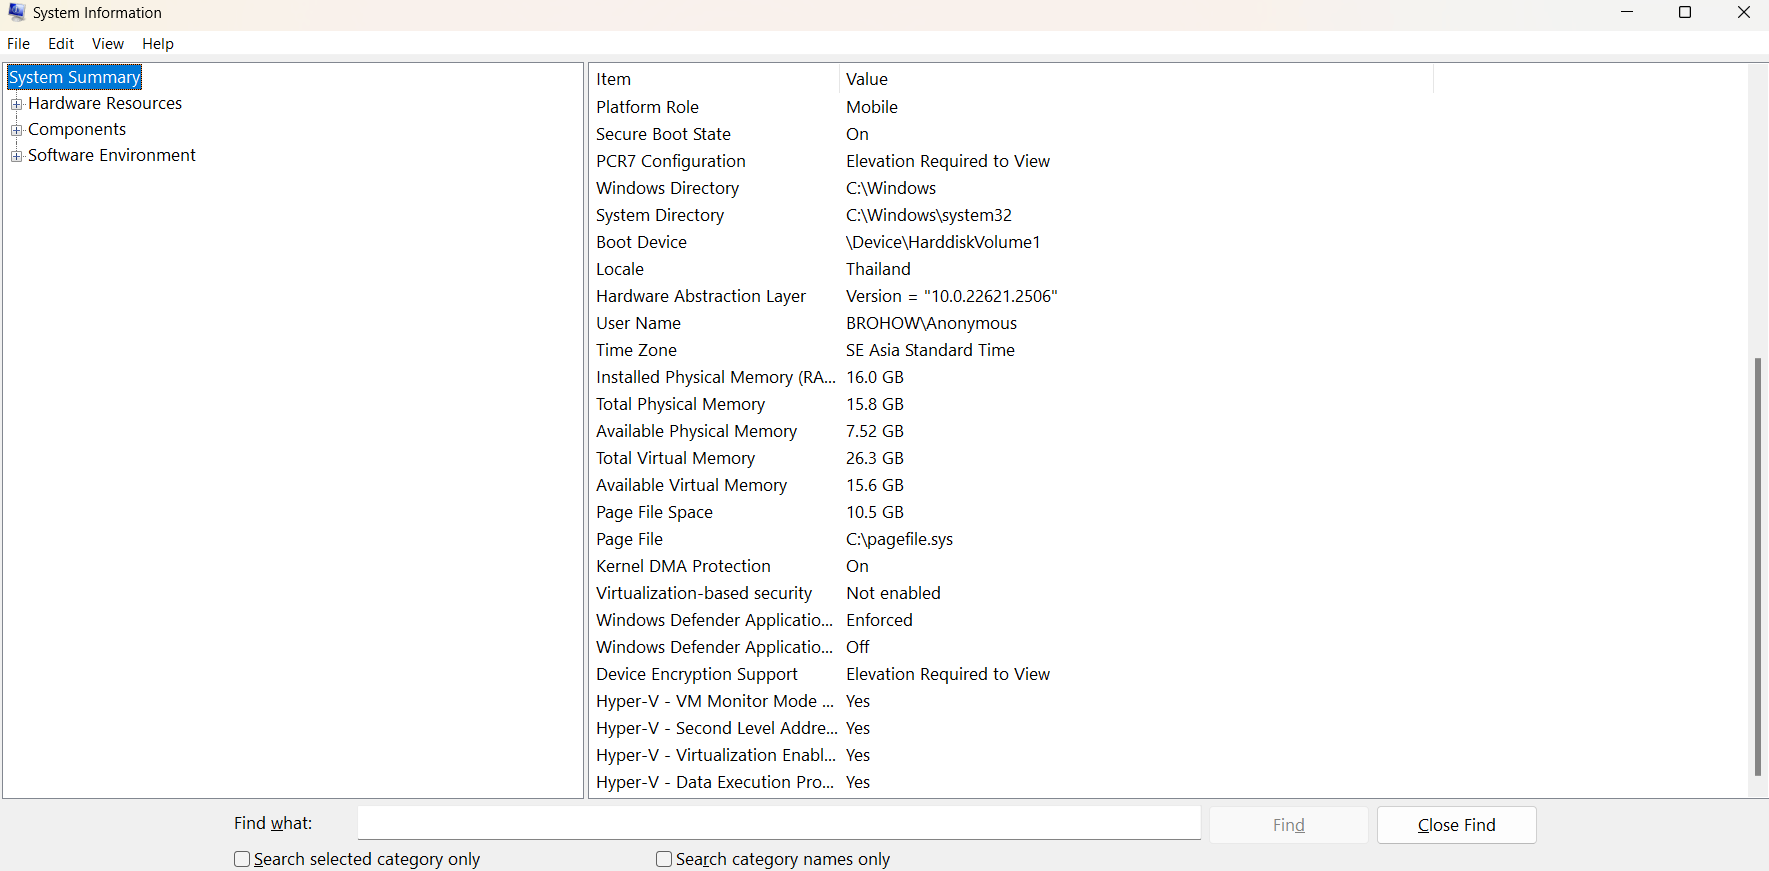Select the Time Zone row
The height and width of the screenshot is (871, 1769).
(1011, 350)
